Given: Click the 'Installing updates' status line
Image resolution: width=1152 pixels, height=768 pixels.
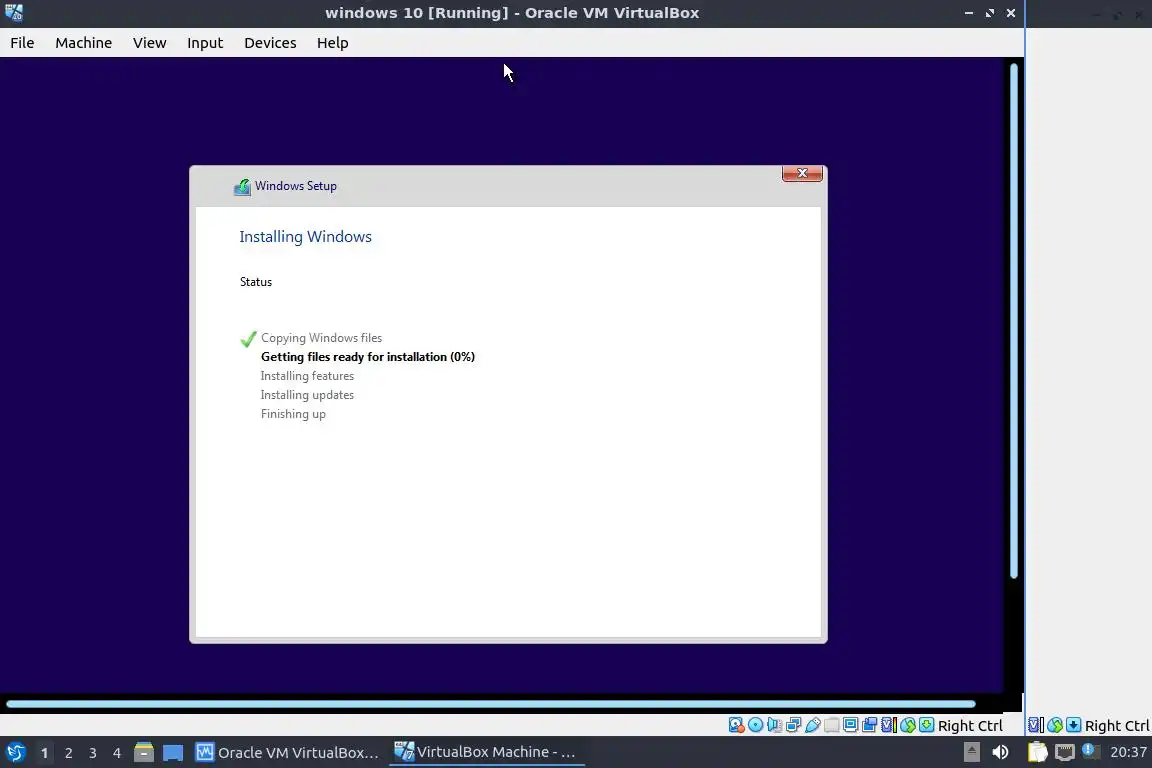Looking at the screenshot, I should [x=307, y=395].
